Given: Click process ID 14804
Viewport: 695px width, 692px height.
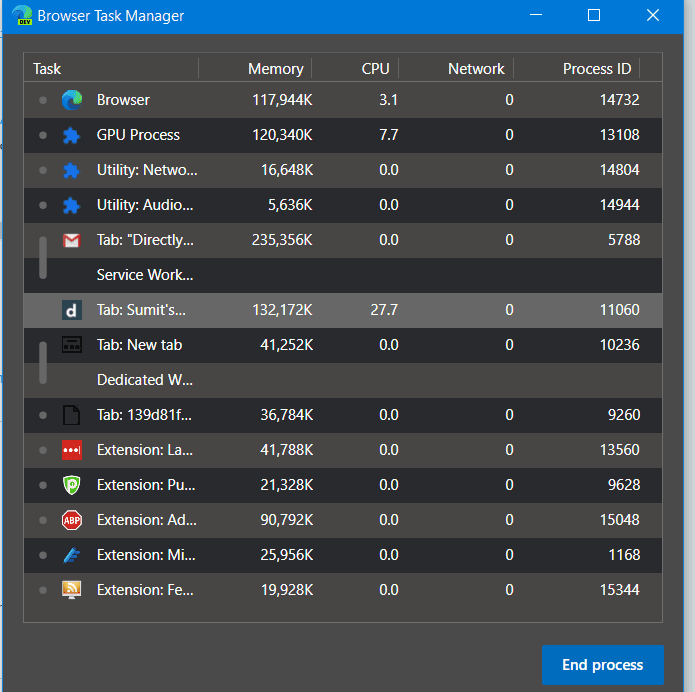Looking at the screenshot, I should pyautogui.click(x=619, y=170).
